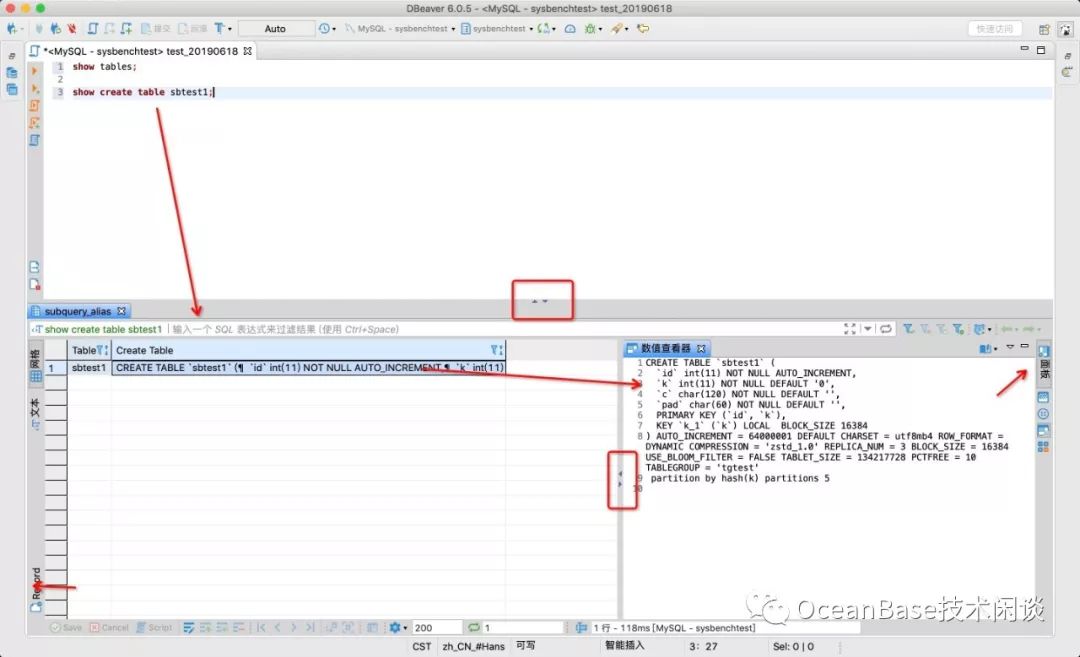
Task: Click the green bug debug icon
Action: (590, 29)
